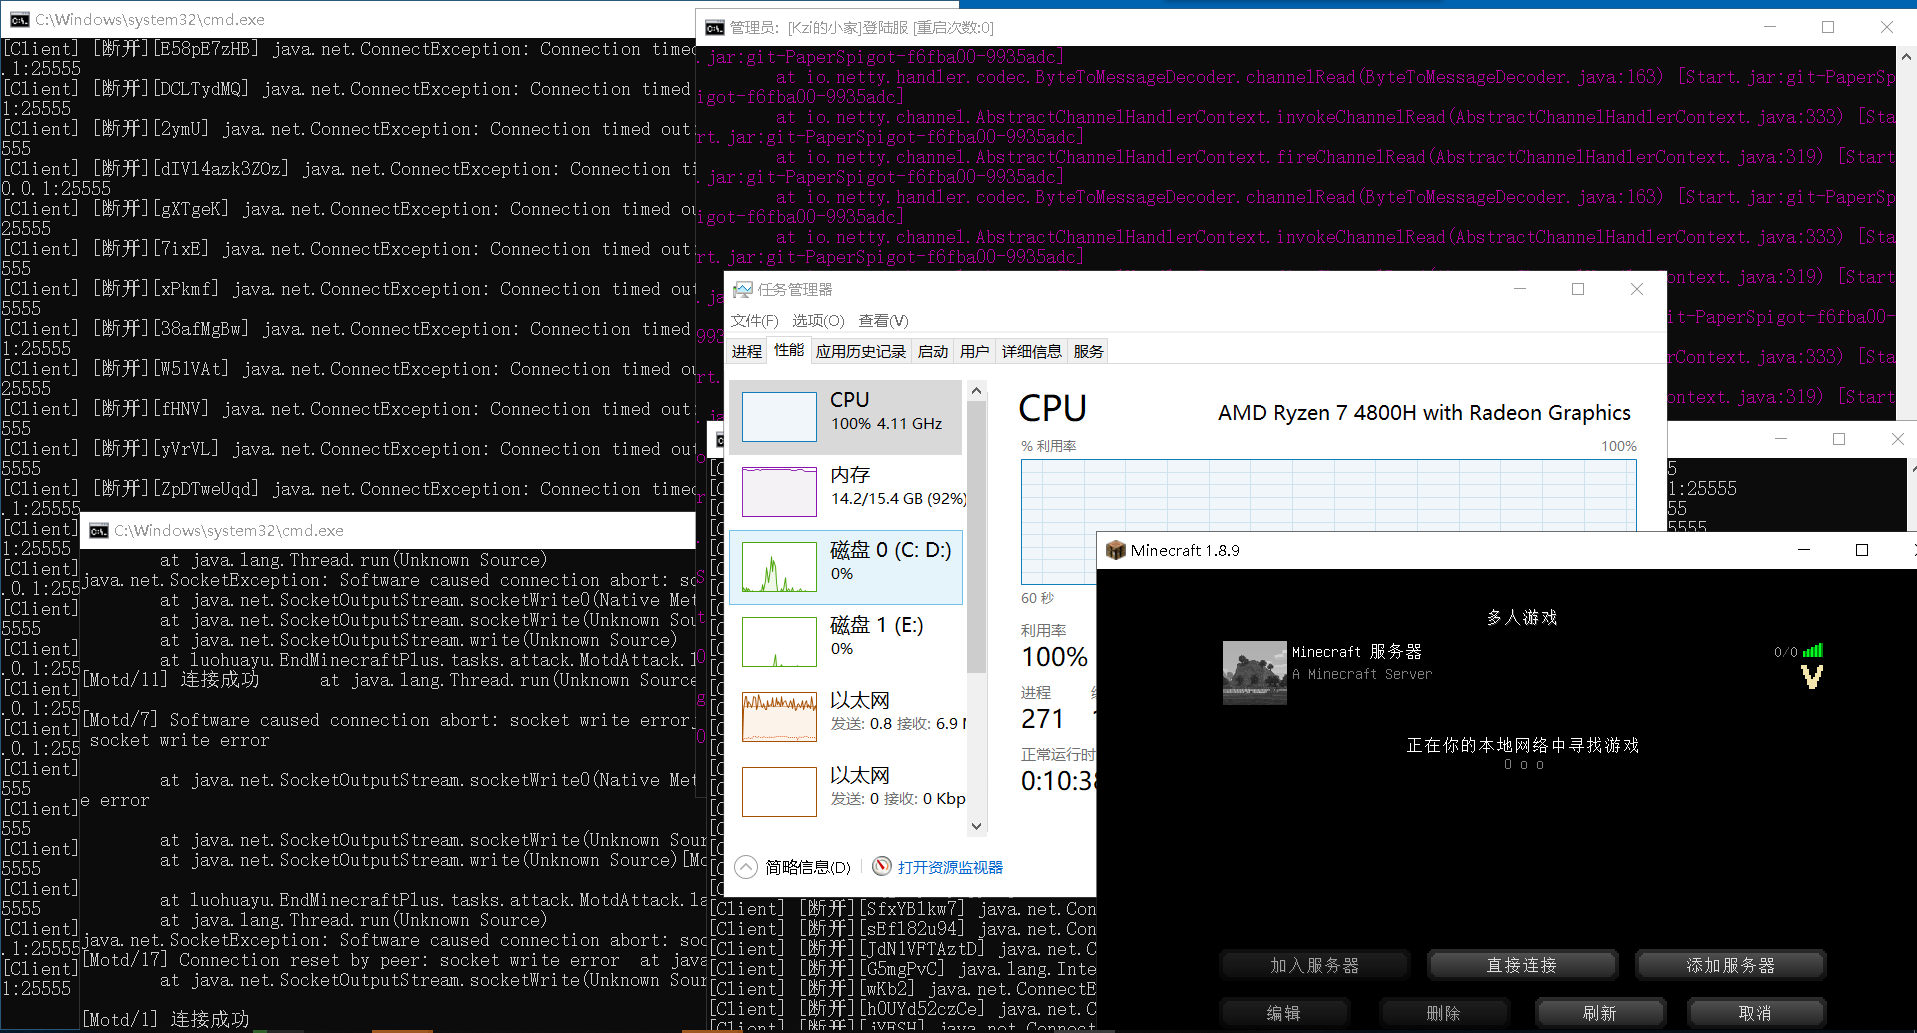The width and height of the screenshot is (1917, 1033).
Task: Click the 进程 271 value in Task Manager
Action: coord(1042,719)
